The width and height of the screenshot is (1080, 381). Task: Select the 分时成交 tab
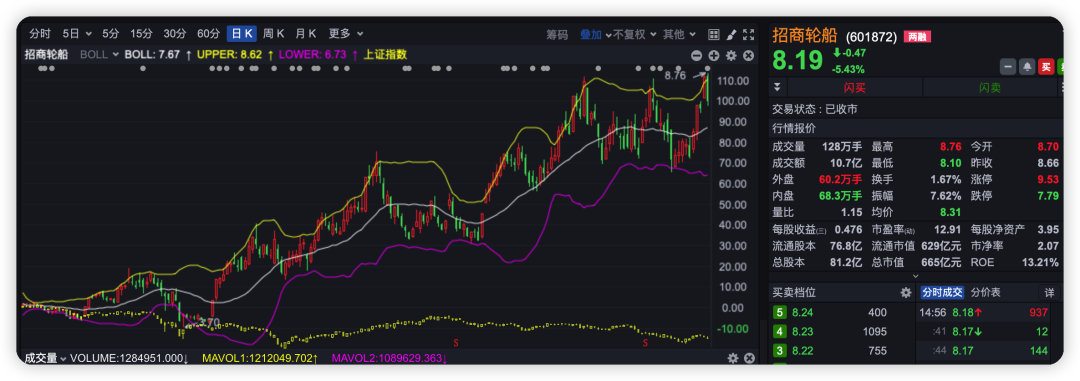[x=942, y=293]
